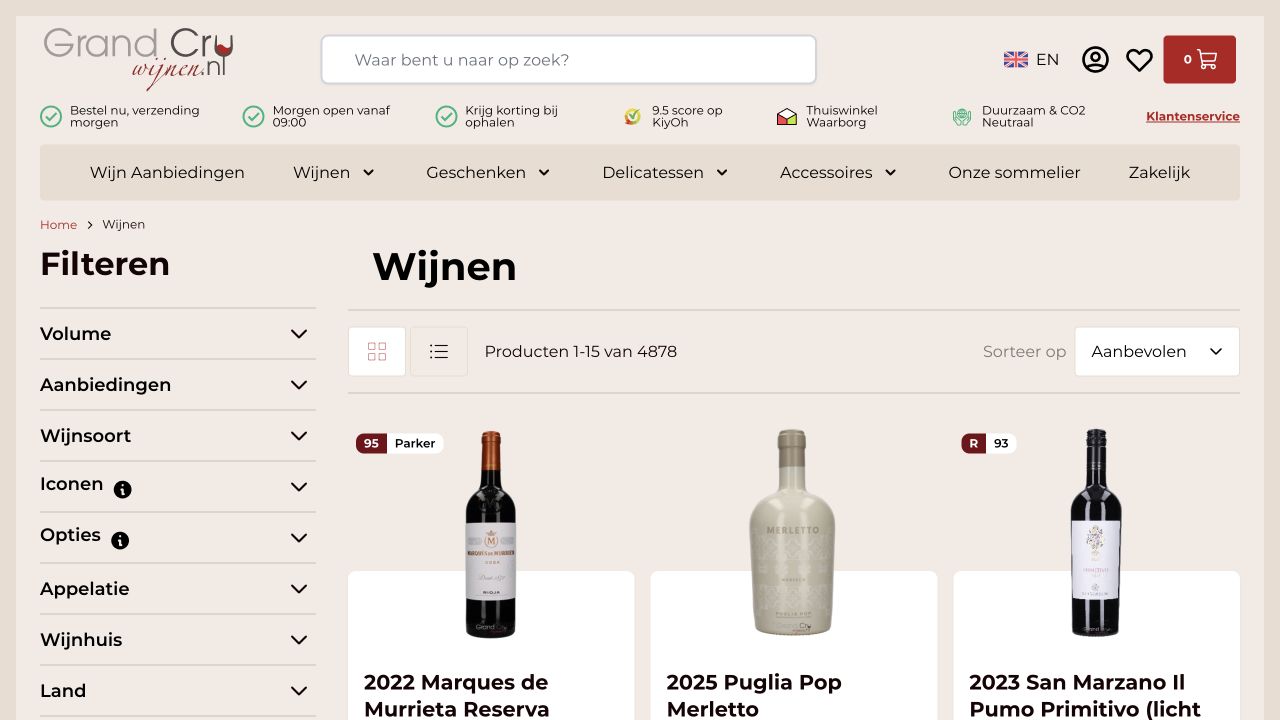Screen dimensions: 1280x720
Task: Click checkmark beside Bestel nu, verzending morgen
Action: 51,117
